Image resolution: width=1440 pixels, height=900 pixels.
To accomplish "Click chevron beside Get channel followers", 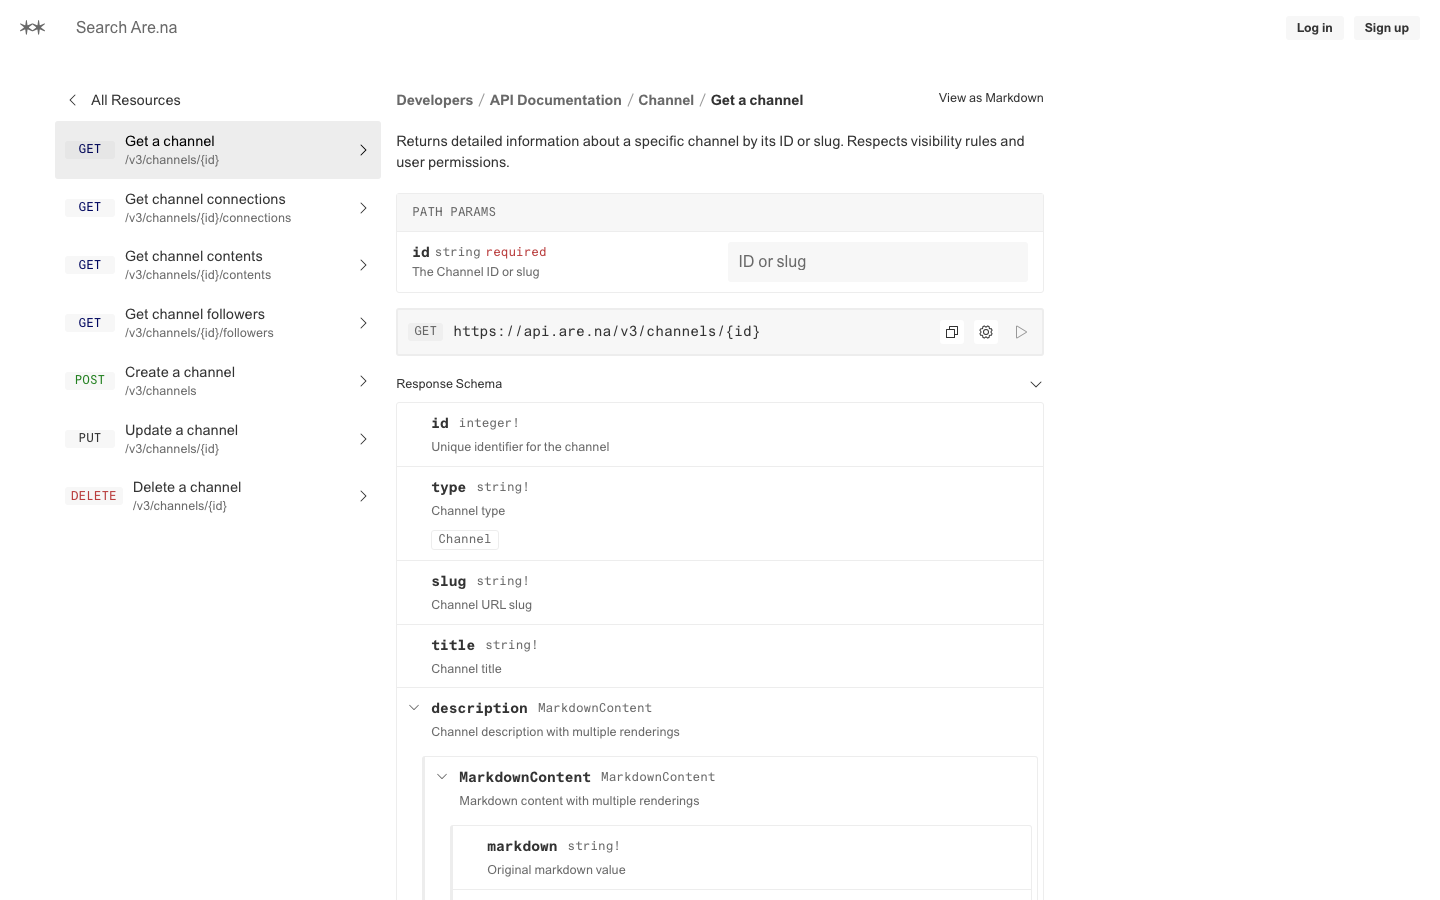I will click(363, 323).
